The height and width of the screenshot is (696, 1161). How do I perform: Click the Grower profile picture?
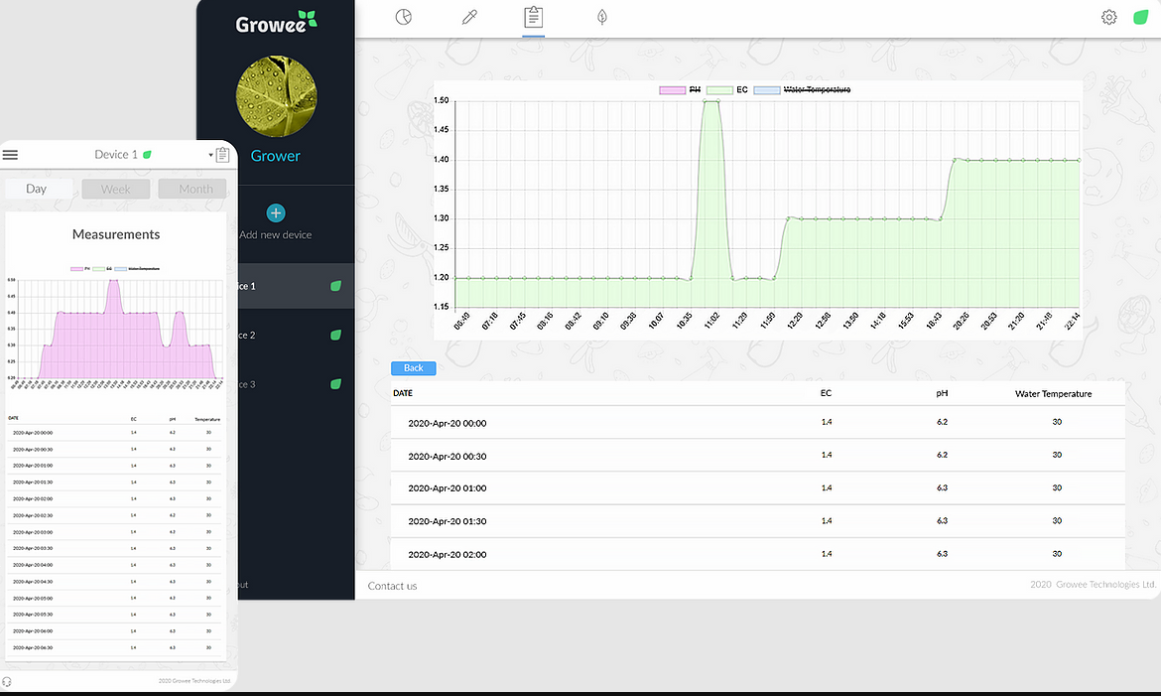click(x=276, y=97)
